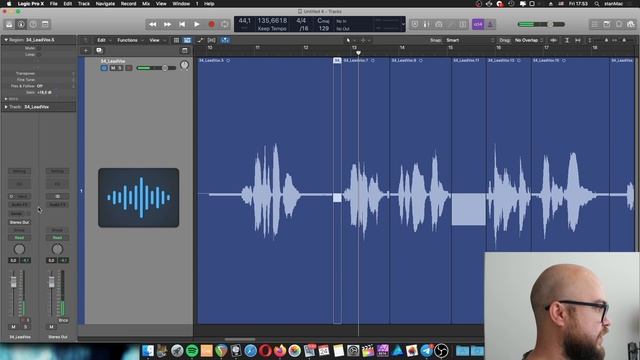
Task: Select the pointer tool menu
Action: tap(350, 40)
